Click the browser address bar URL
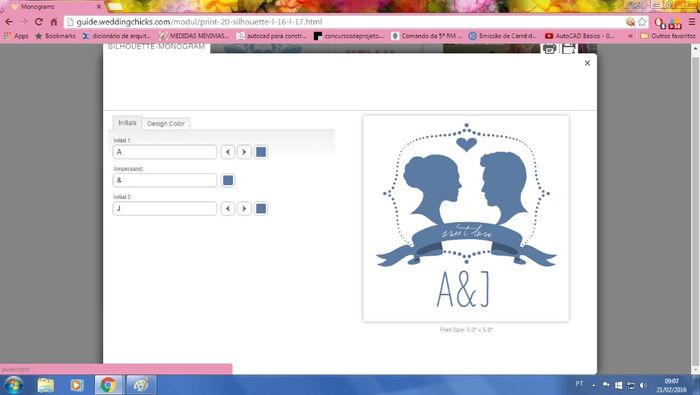This screenshot has width=700, height=395. (x=199, y=22)
